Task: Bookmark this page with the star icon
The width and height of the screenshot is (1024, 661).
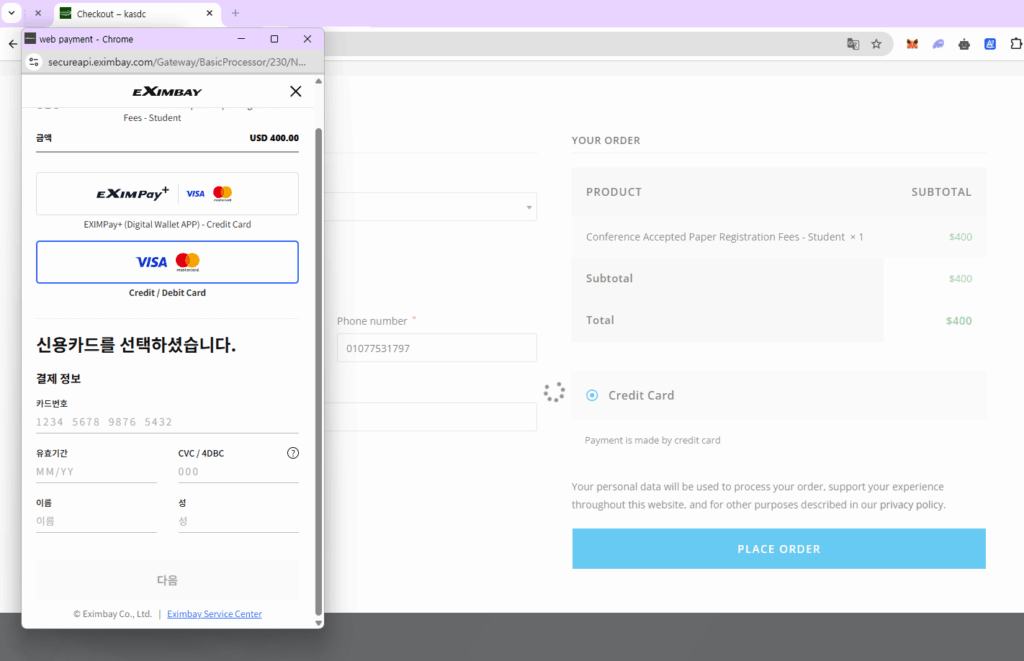Action: coord(876,44)
